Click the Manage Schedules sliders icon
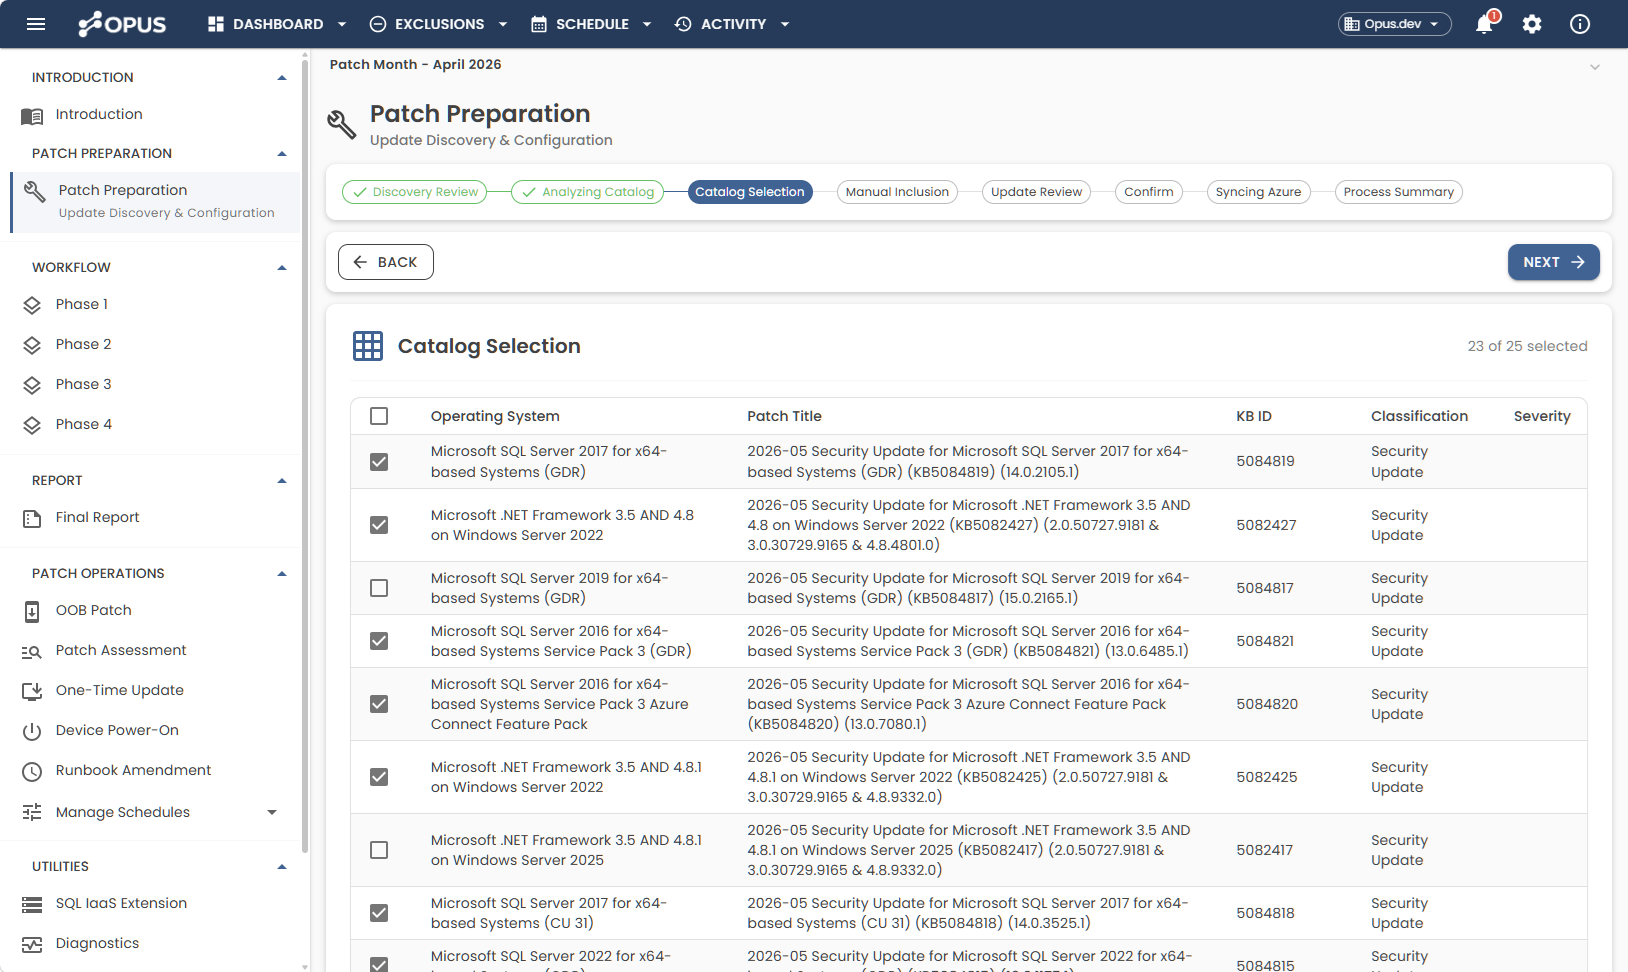This screenshot has height=972, width=1628. (x=32, y=812)
